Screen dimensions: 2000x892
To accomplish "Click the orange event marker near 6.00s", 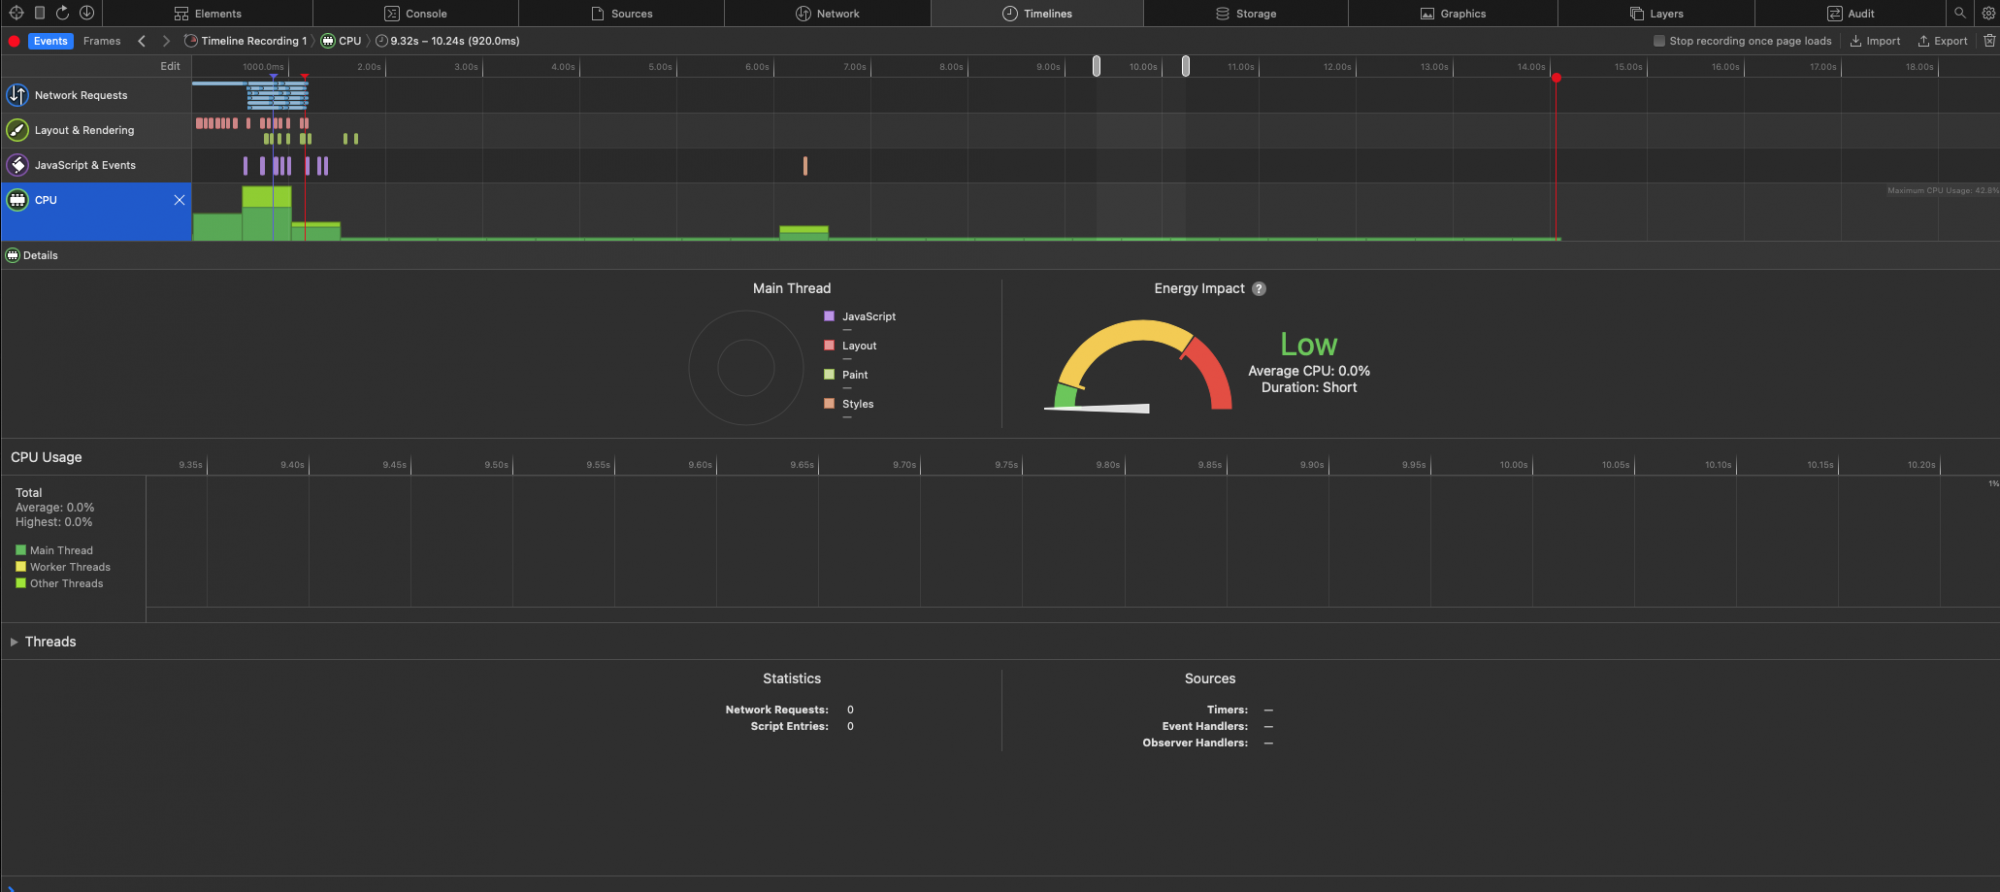I will pyautogui.click(x=805, y=165).
